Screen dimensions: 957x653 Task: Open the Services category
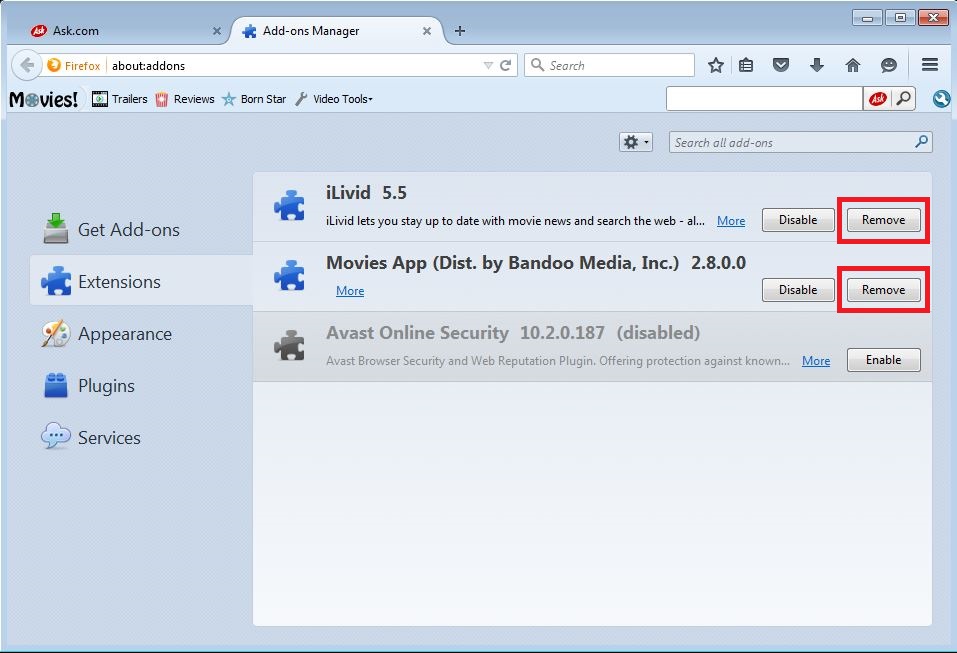(142, 438)
